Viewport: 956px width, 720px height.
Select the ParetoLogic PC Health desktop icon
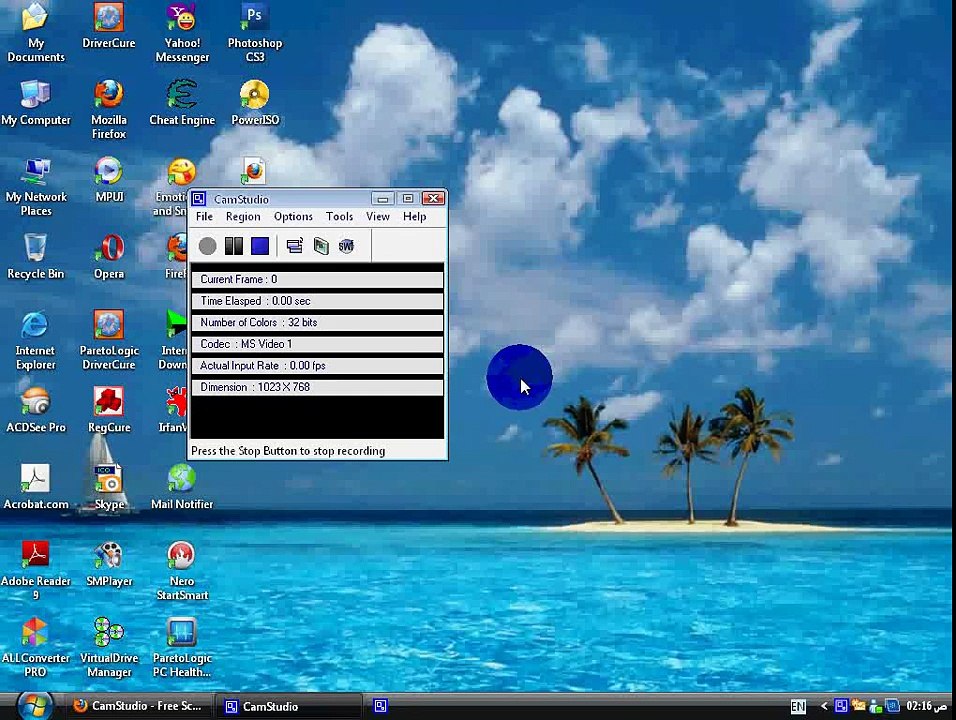tap(182, 647)
